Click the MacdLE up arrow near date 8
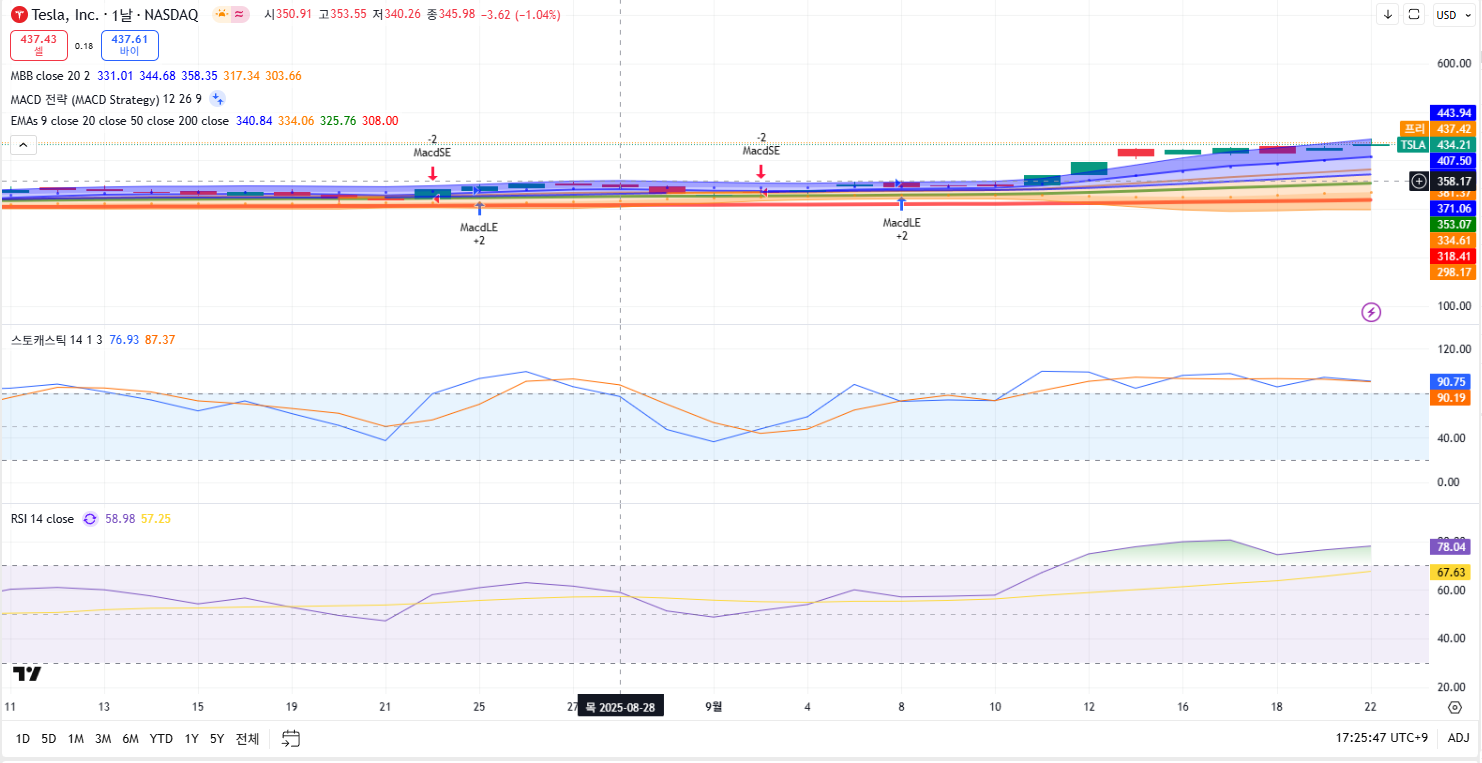The height and width of the screenshot is (763, 1482). tap(901, 205)
